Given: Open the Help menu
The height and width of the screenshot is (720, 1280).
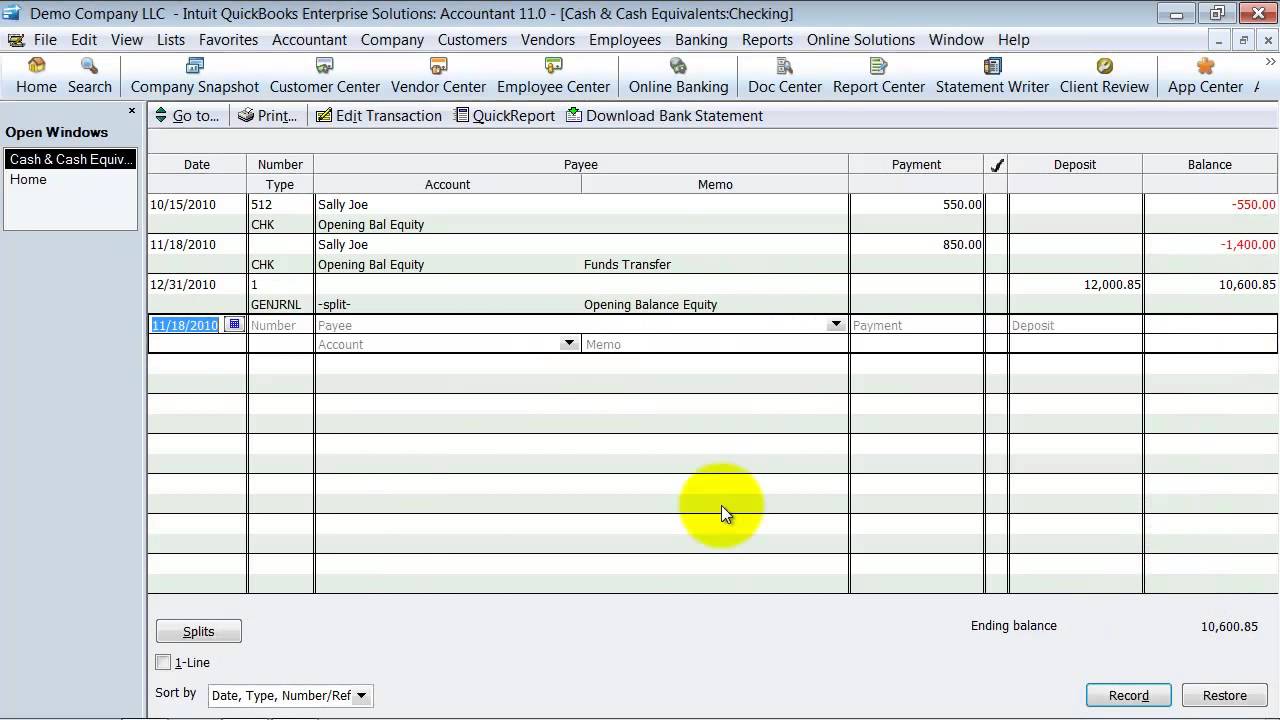Looking at the screenshot, I should click(x=1013, y=40).
